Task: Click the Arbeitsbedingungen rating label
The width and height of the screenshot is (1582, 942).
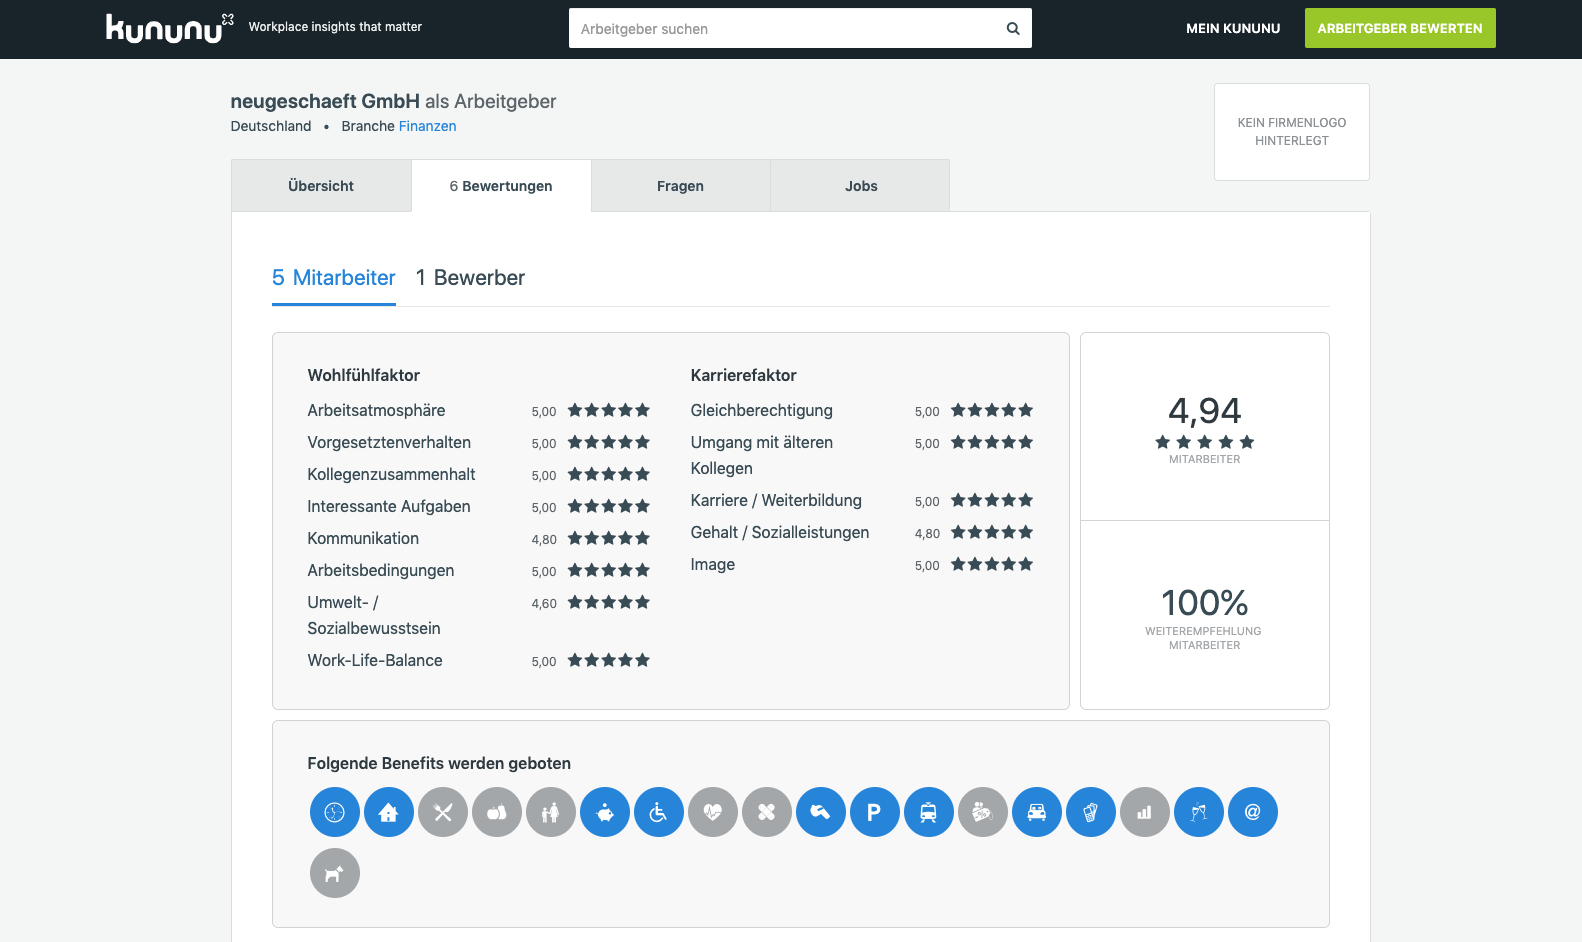Action: (381, 570)
